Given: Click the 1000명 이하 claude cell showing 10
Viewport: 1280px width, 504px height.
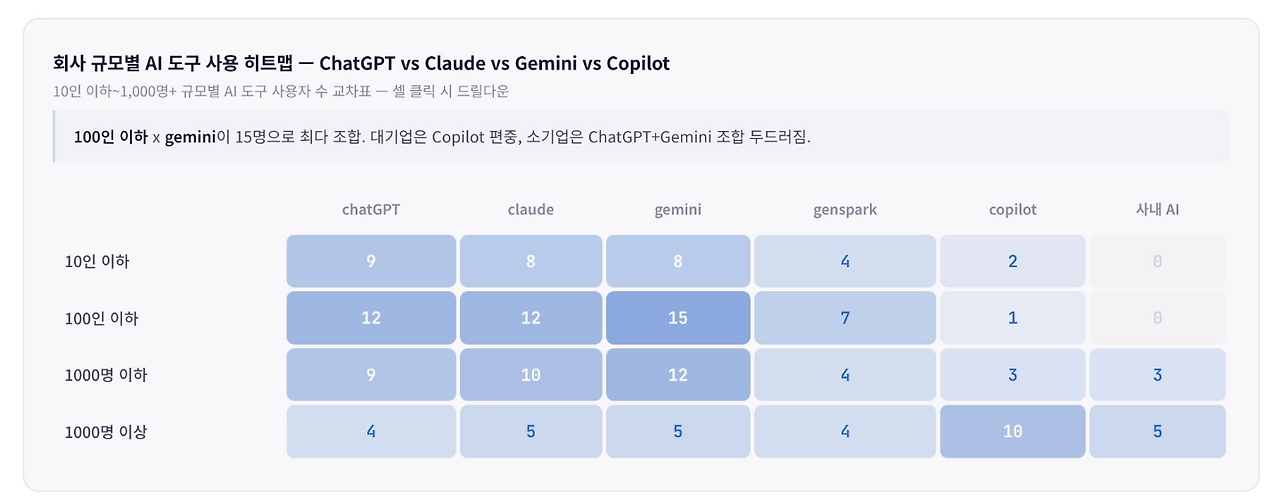Looking at the screenshot, I should tap(531, 375).
